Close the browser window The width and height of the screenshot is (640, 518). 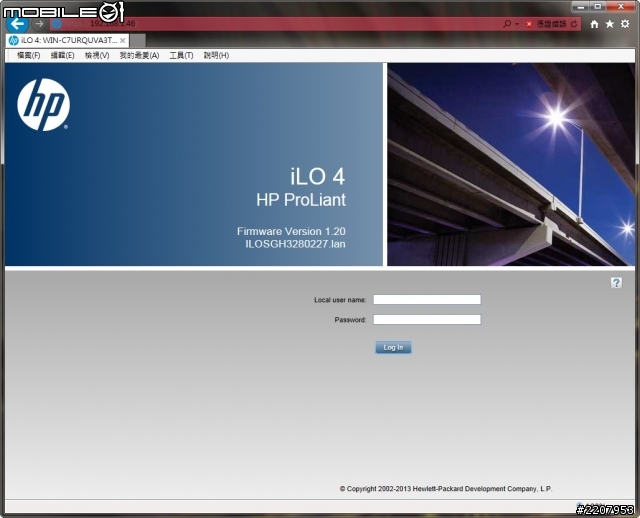(x=621, y=7)
